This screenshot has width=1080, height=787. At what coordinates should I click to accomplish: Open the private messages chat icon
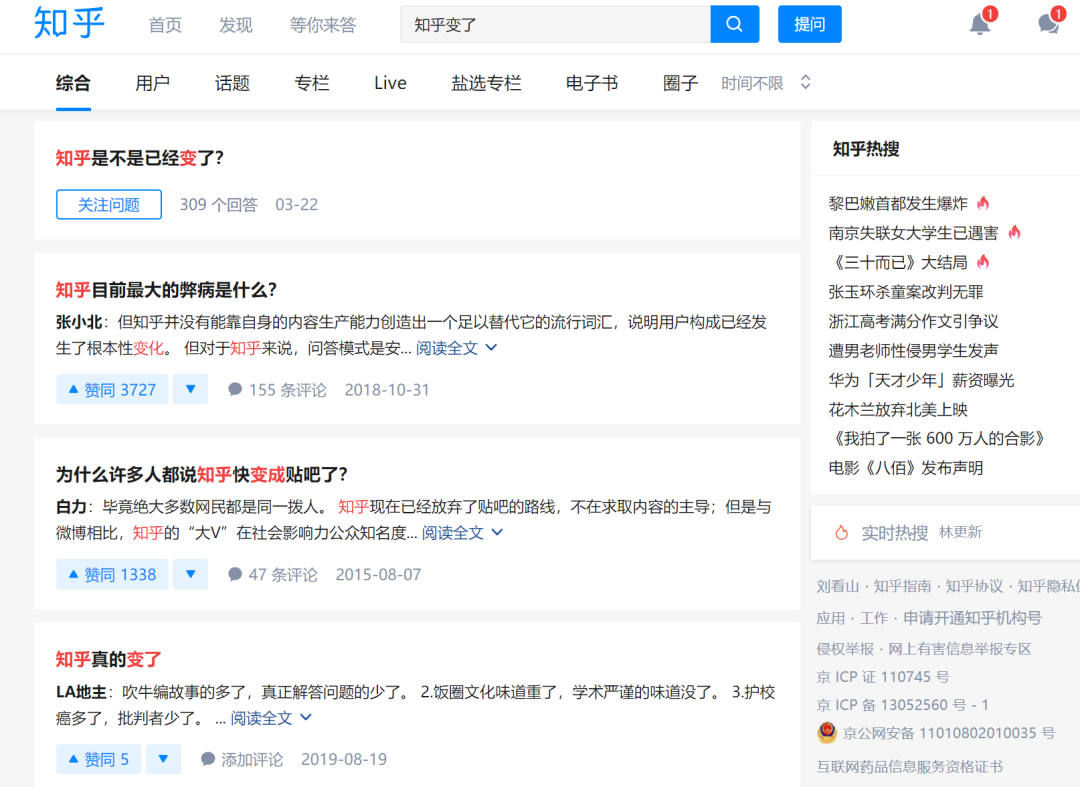(1048, 24)
